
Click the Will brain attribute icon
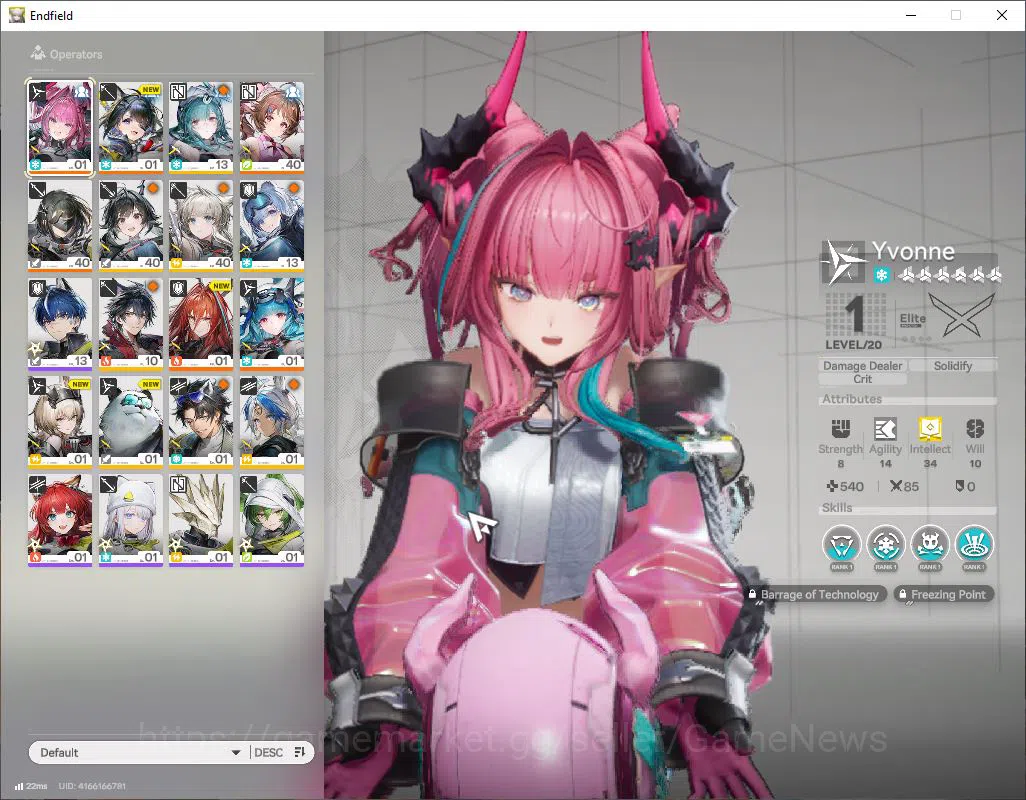(975, 428)
